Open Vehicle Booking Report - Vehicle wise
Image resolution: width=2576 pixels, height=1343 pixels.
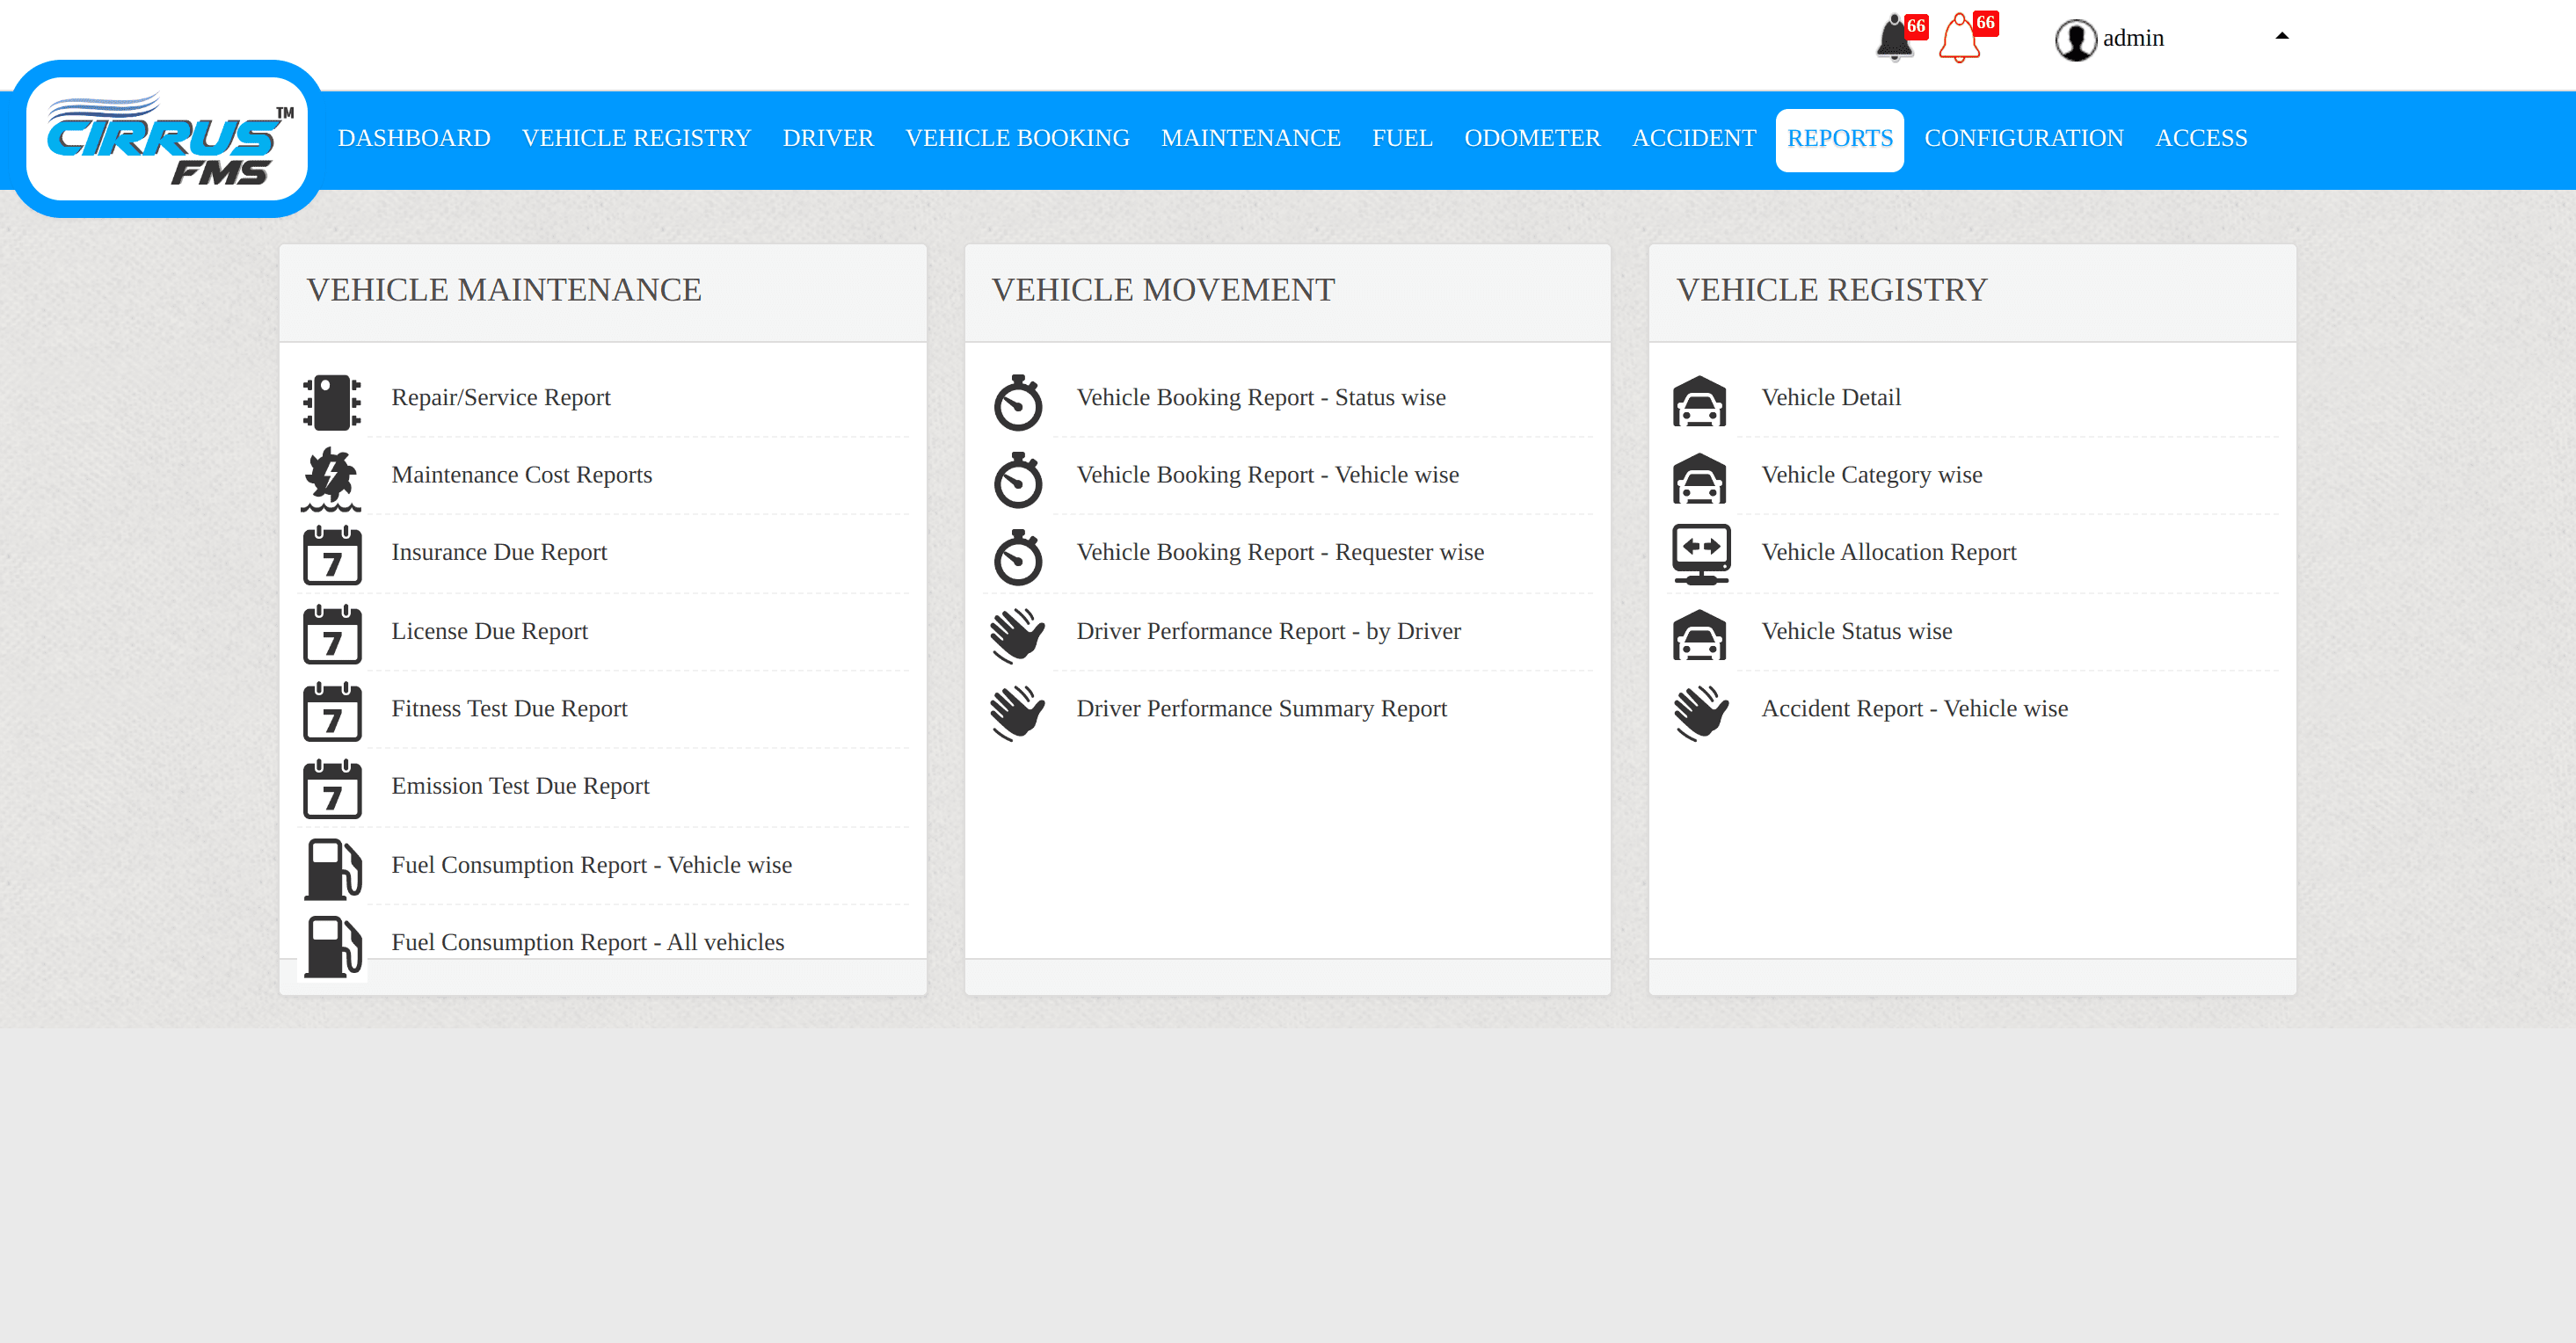click(1267, 475)
